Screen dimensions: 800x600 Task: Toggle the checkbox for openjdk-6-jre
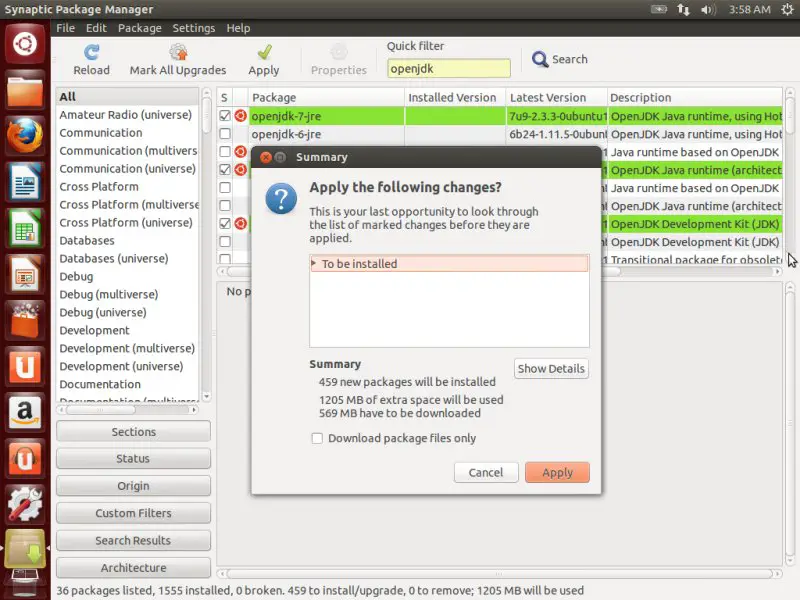coord(224,134)
